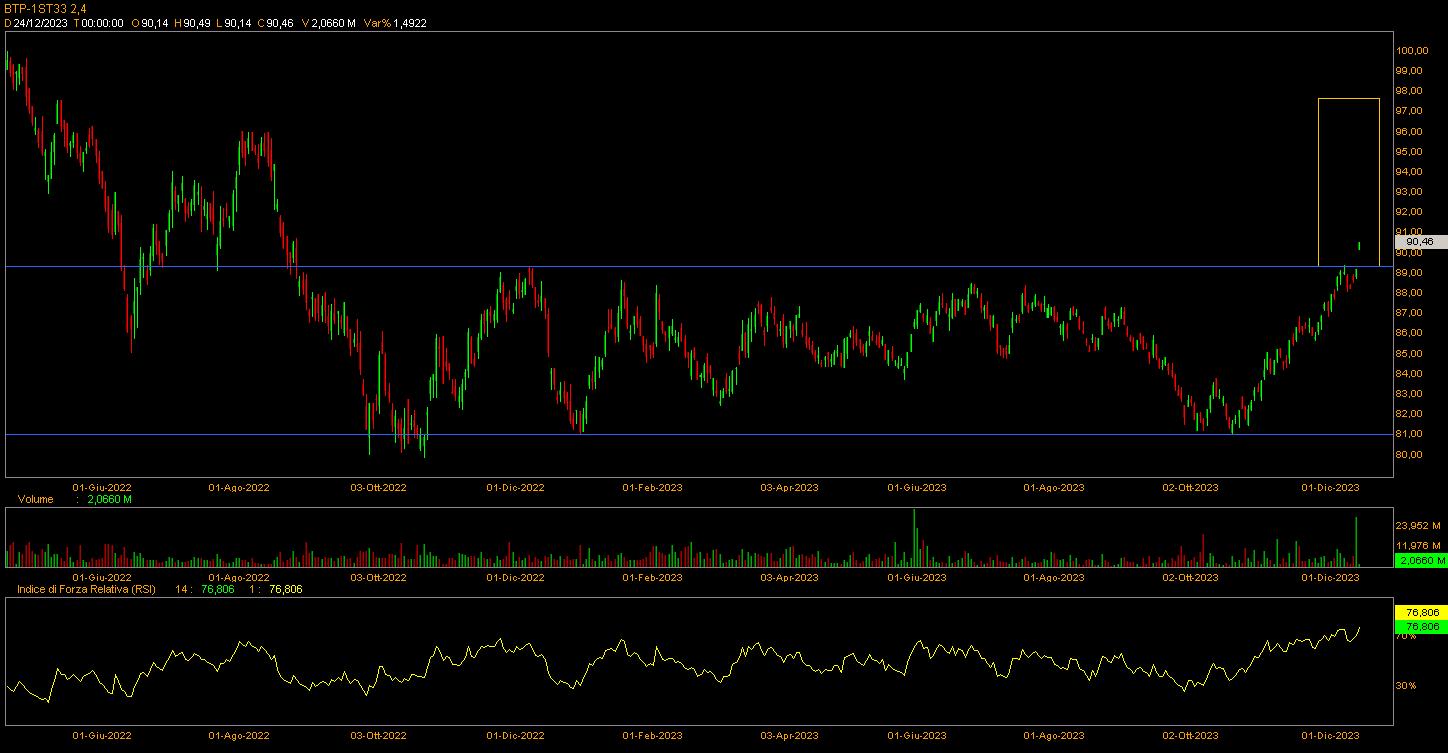Click the 11,976 M volume axis label

tap(1419, 546)
